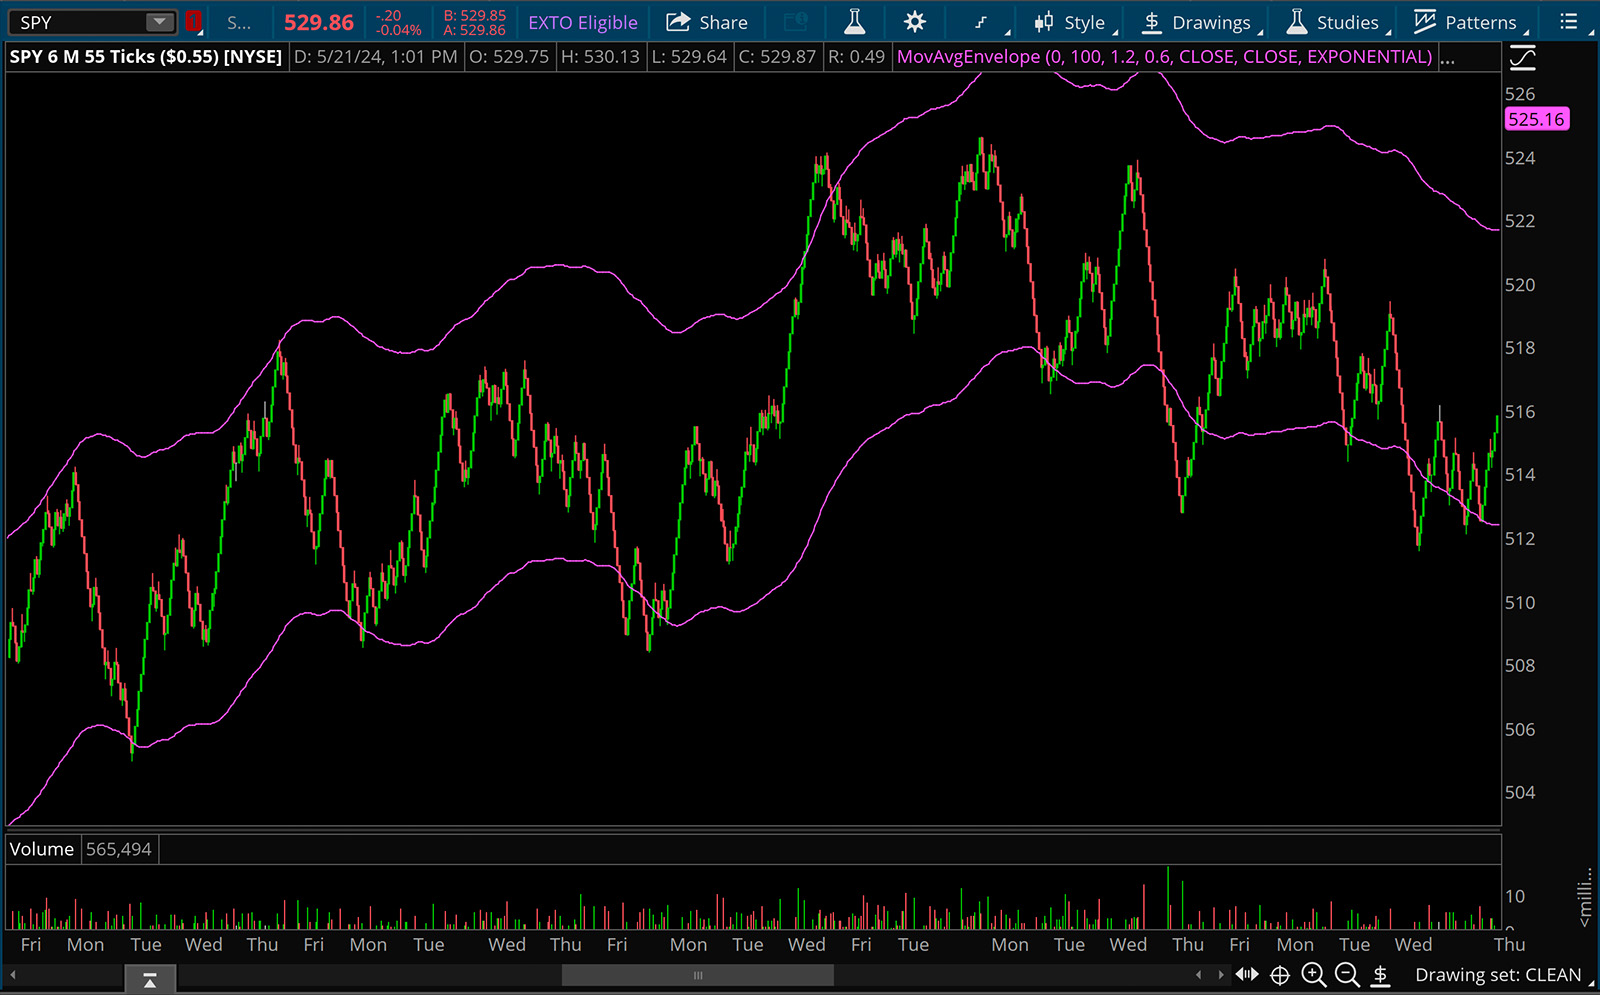Open the time frame step-line selector
1600x995 pixels.
[981, 22]
